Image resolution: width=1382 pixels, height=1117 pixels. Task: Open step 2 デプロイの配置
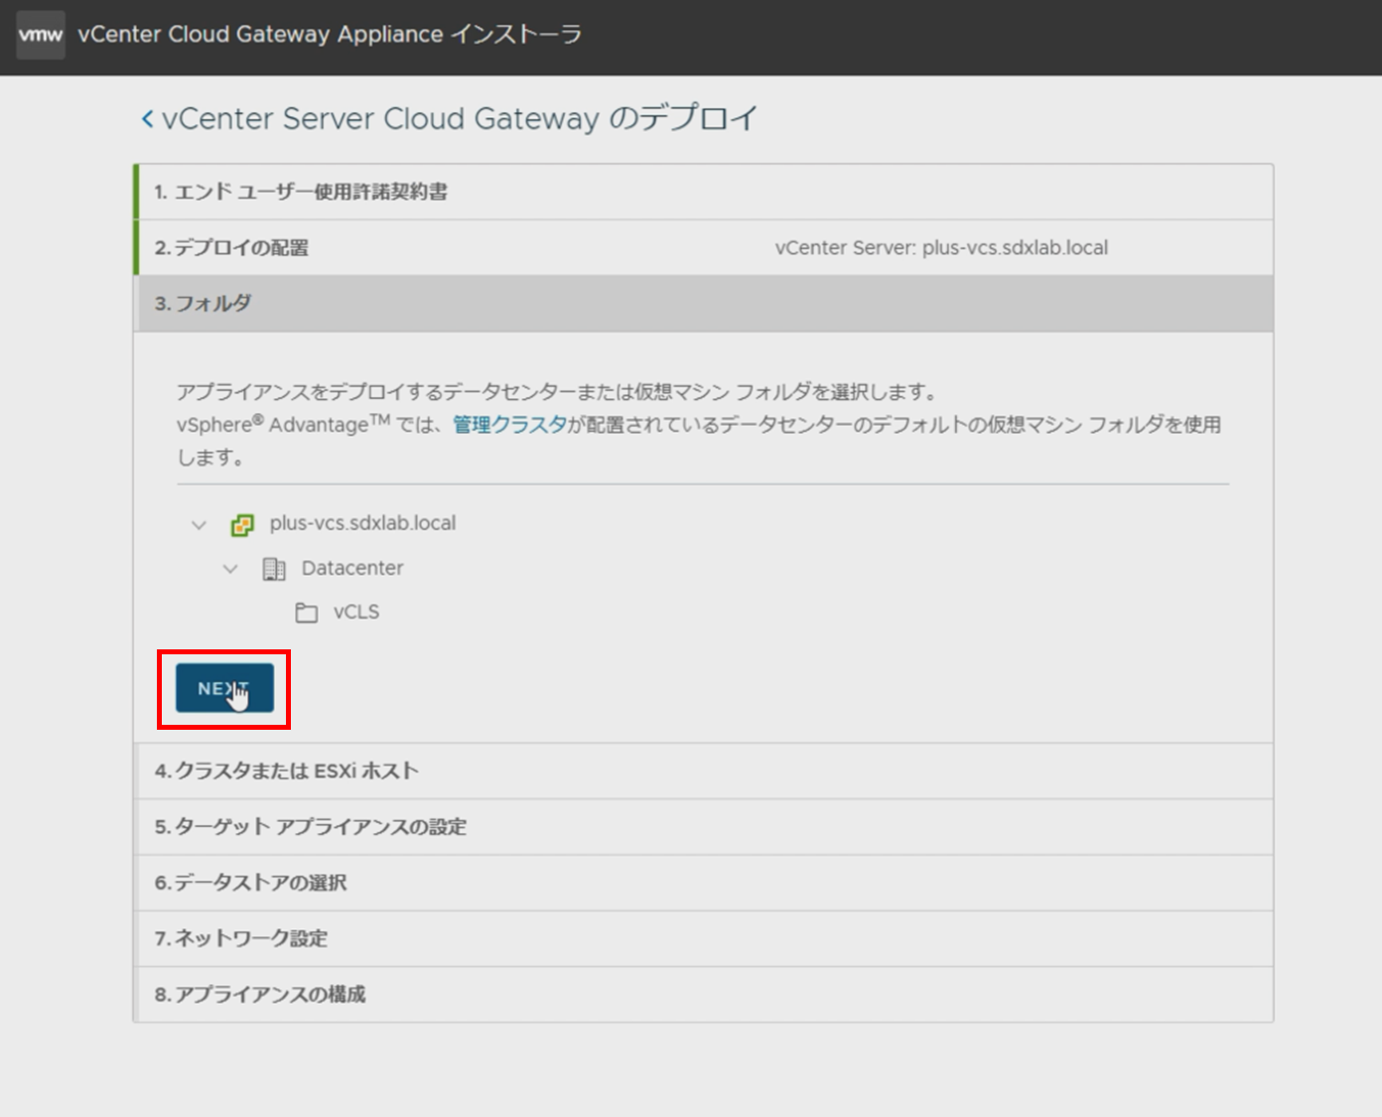pos(704,248)
